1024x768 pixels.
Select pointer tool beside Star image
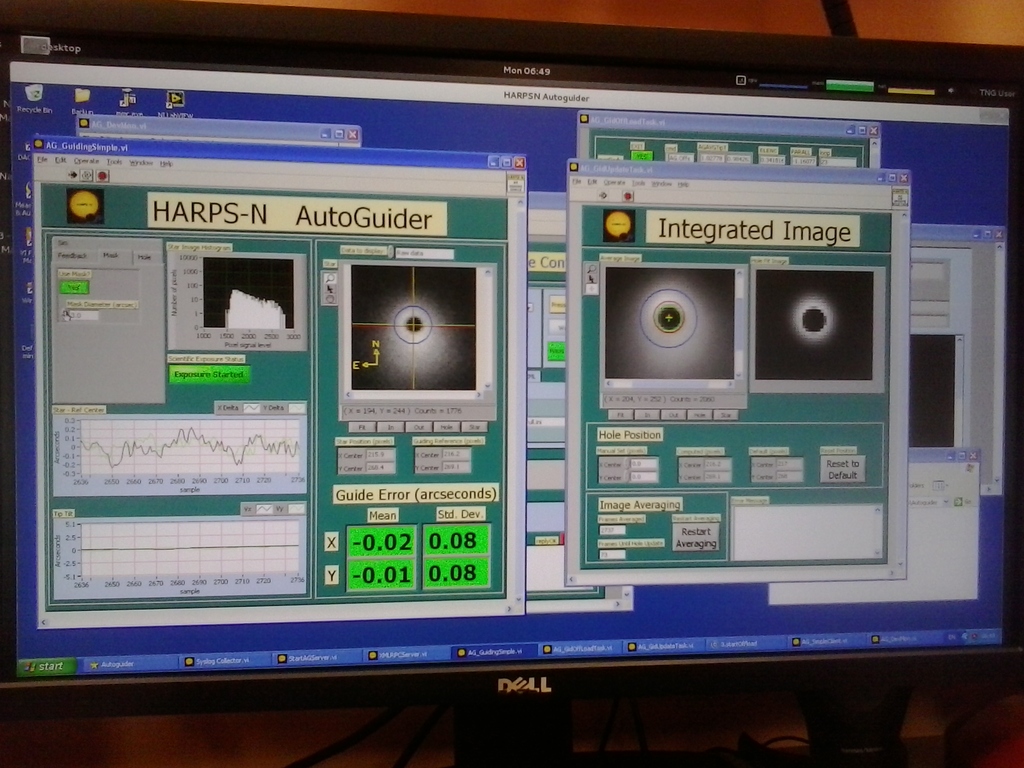point(330,289)
